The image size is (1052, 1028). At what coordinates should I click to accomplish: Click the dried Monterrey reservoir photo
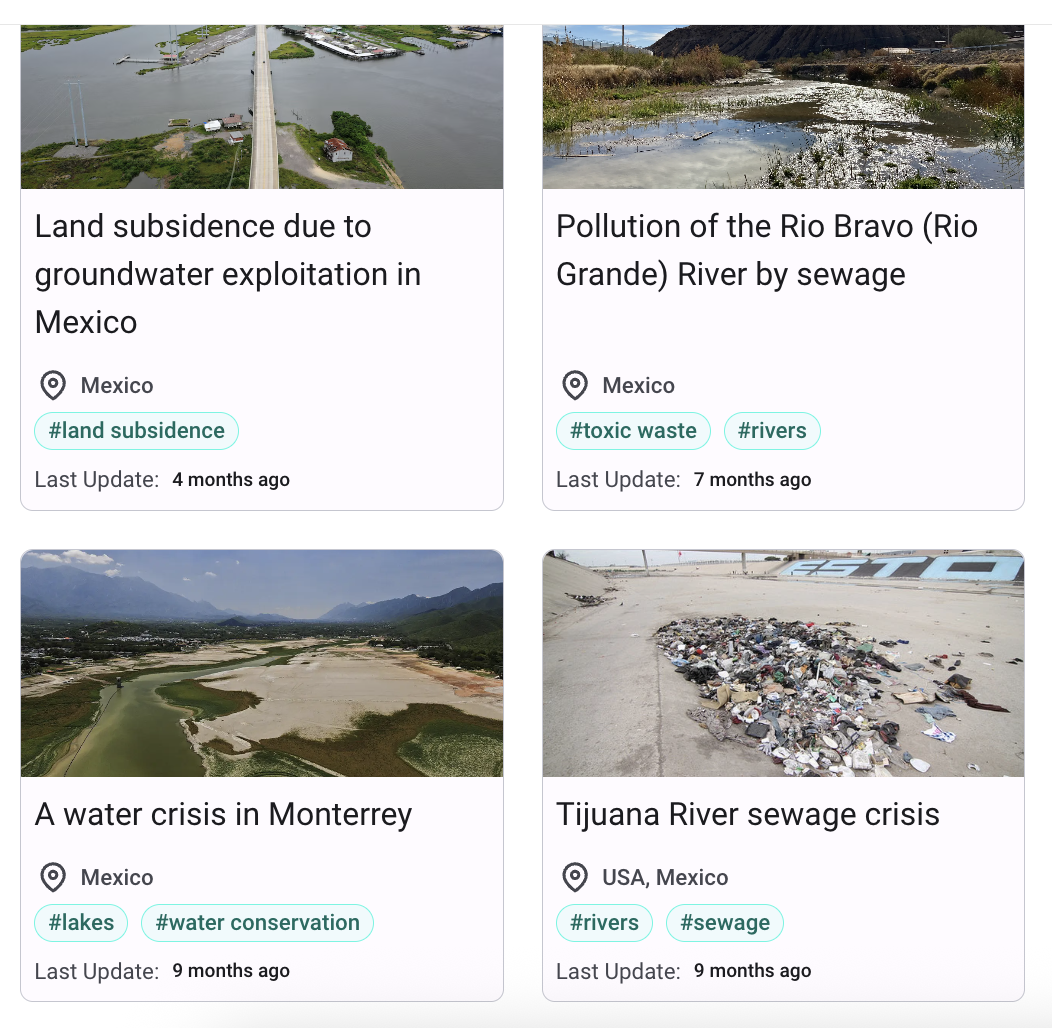click(262, 663)
